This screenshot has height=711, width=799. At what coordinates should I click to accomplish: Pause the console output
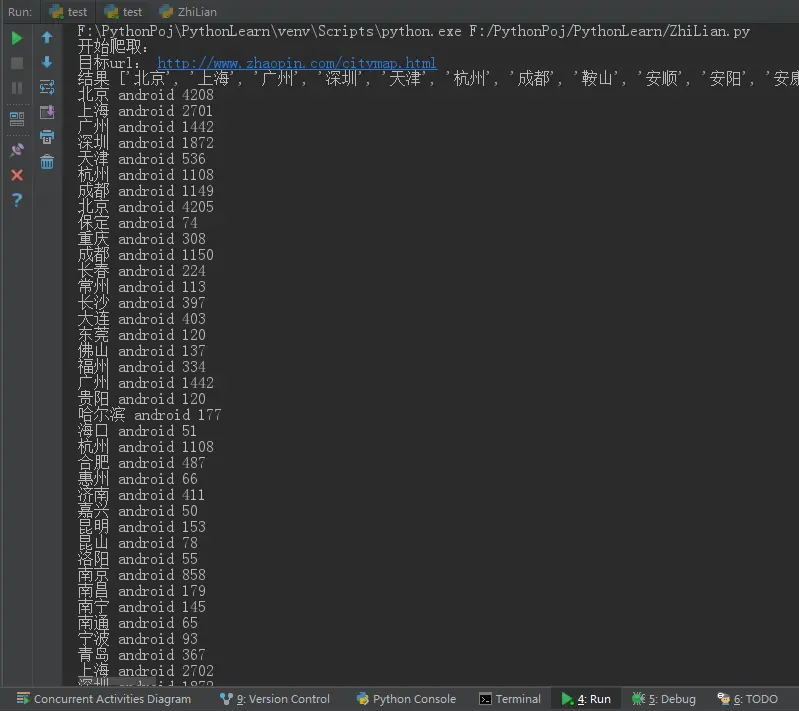17,88
